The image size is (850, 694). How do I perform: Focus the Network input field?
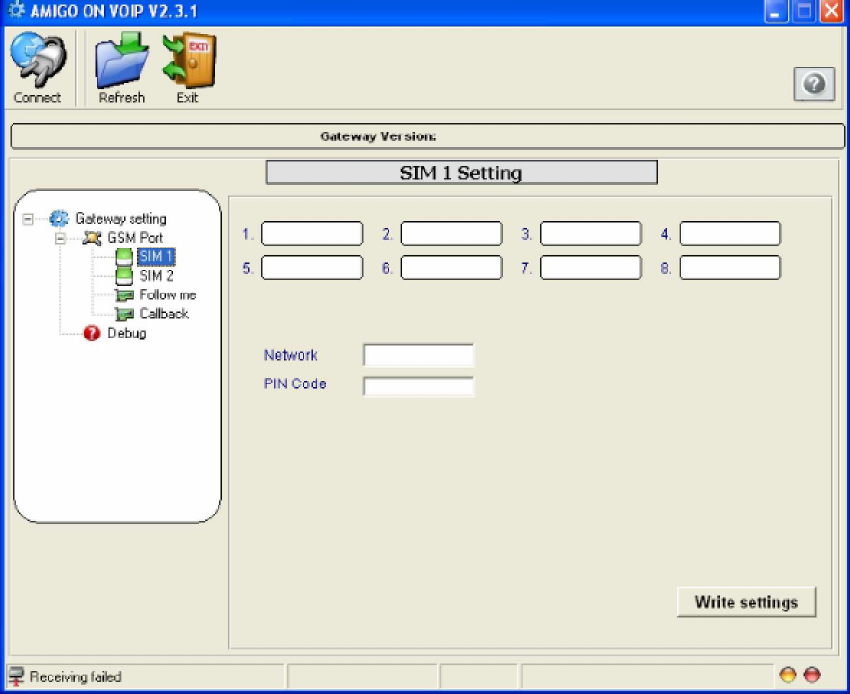coord(418,356)
